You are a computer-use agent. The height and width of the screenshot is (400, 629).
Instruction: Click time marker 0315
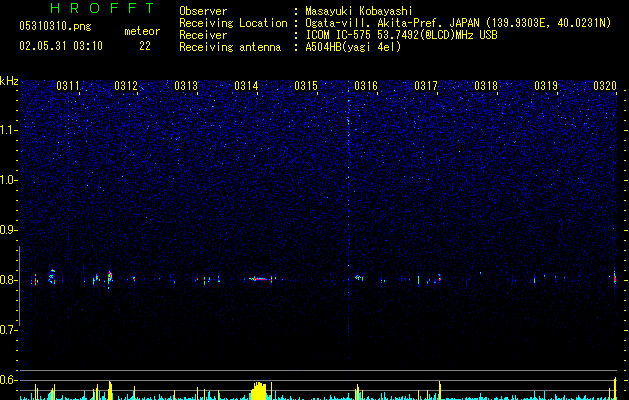(x=306, y=85)
